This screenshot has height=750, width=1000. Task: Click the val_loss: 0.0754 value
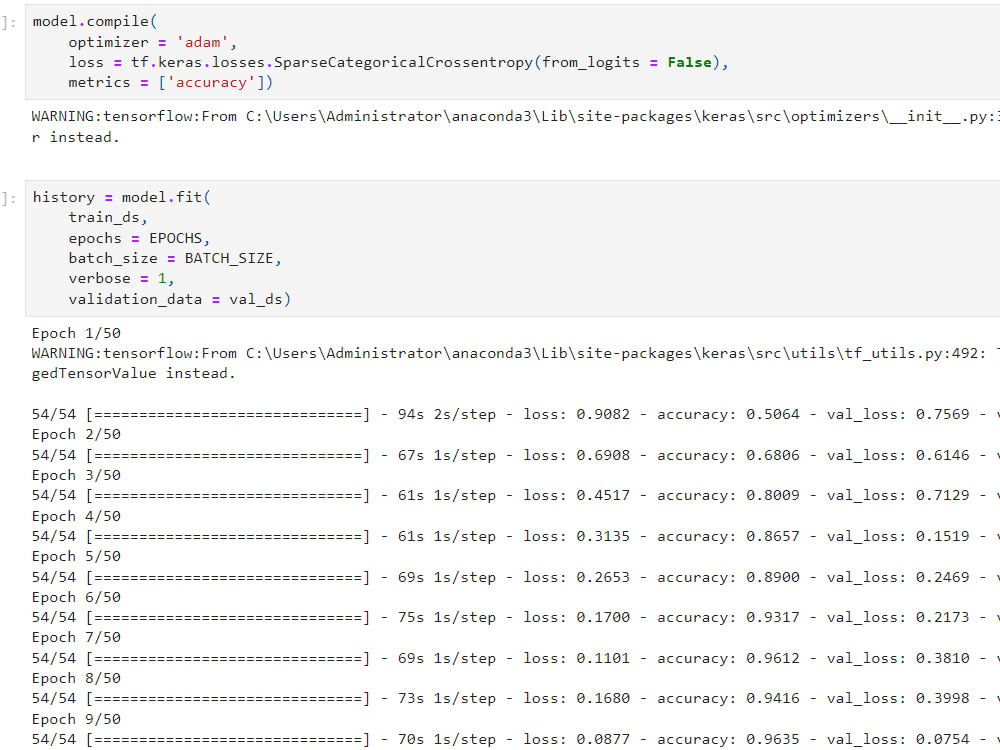[x=898, y=739]
